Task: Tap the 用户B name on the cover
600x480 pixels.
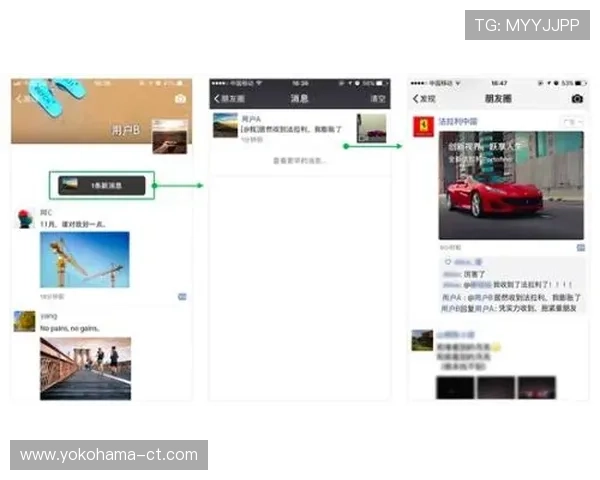Action: click(x=126, y=130)
